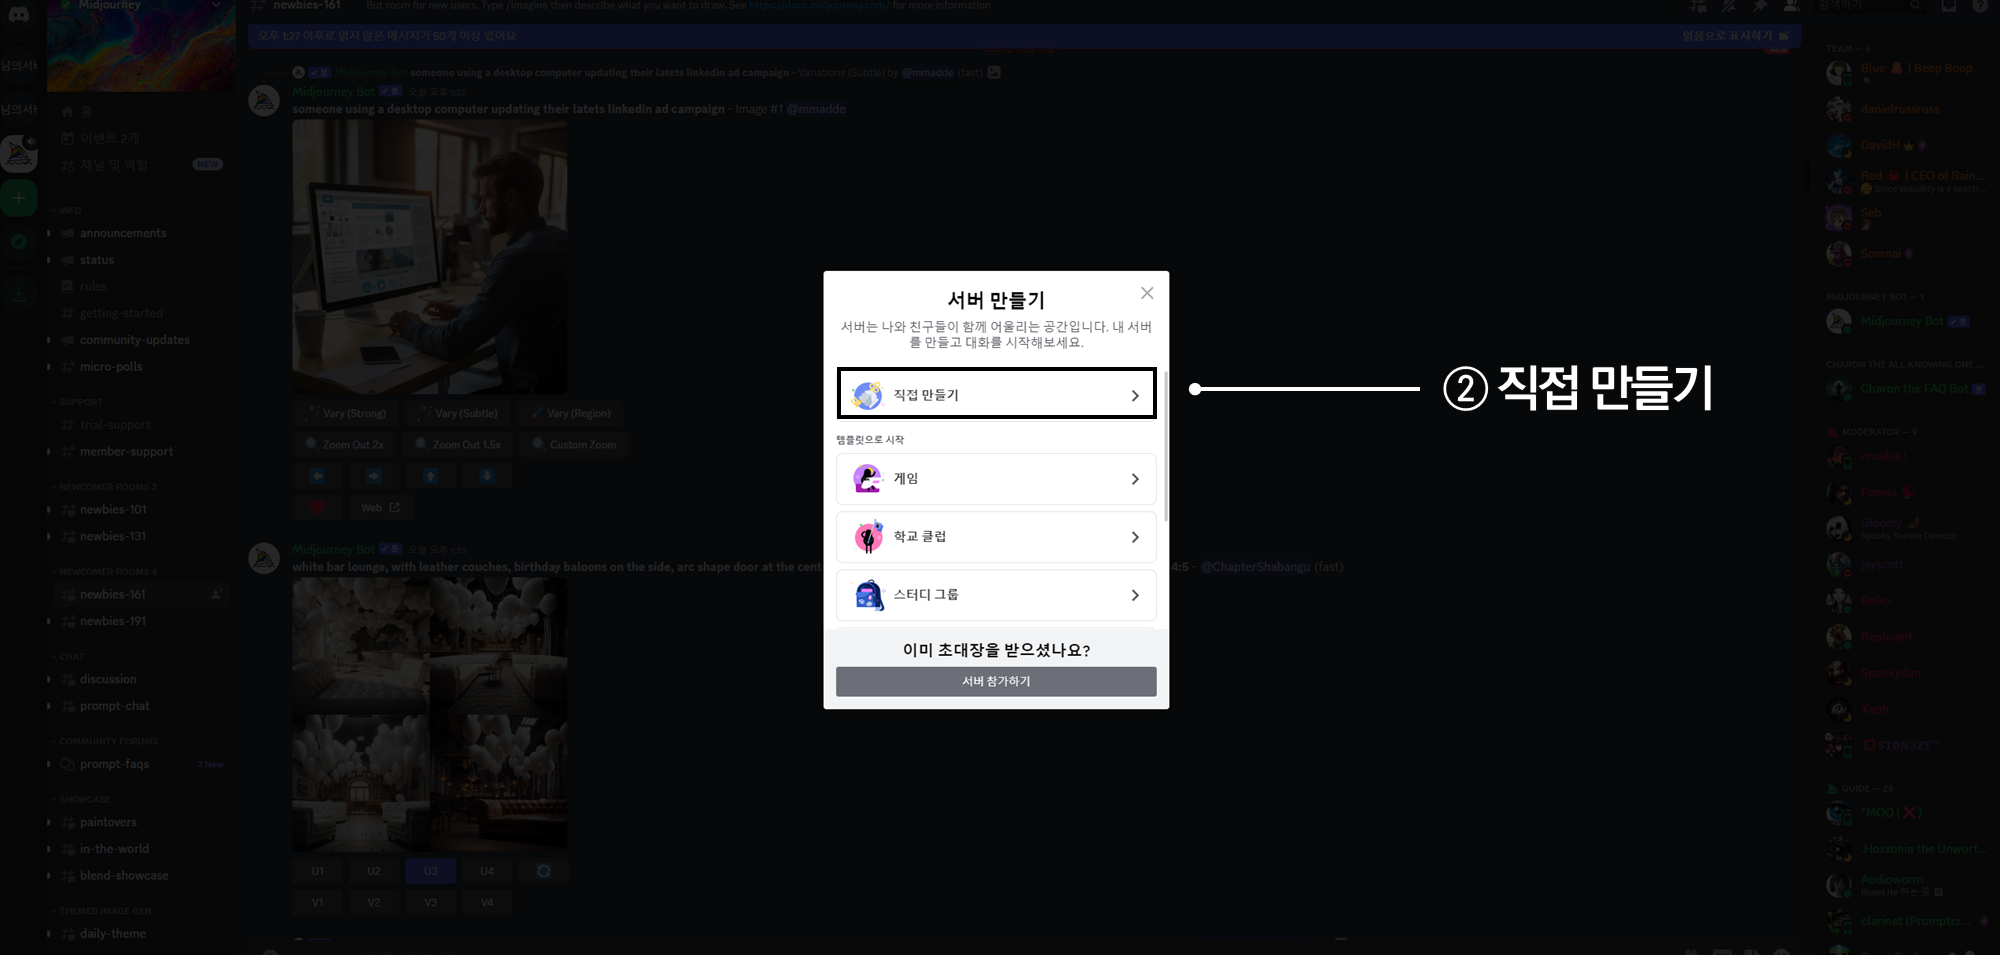Open the inbox icon in the header
The width and height of the screenshot is (2000, 955).
(x=1949, y=6)
